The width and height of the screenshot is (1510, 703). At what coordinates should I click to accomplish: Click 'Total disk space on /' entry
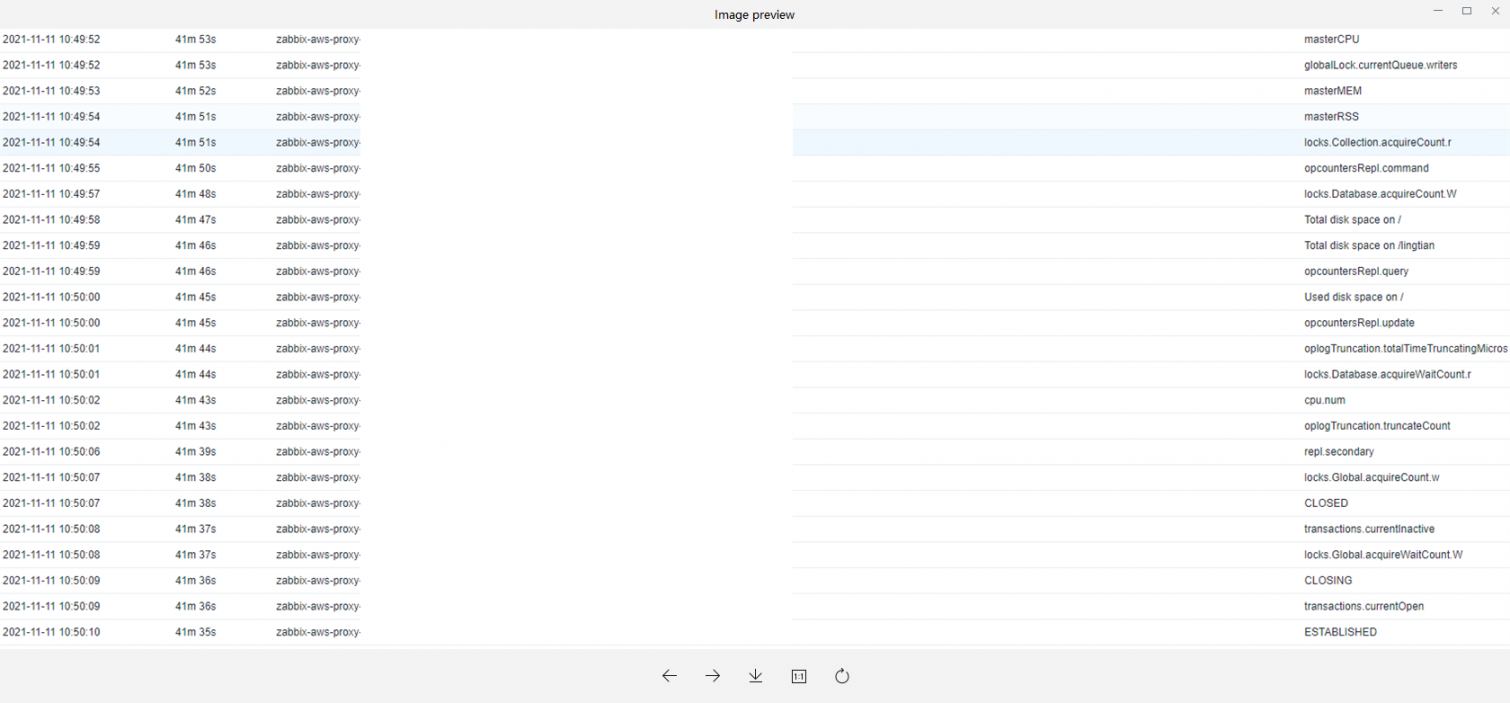click(1352, 220)
